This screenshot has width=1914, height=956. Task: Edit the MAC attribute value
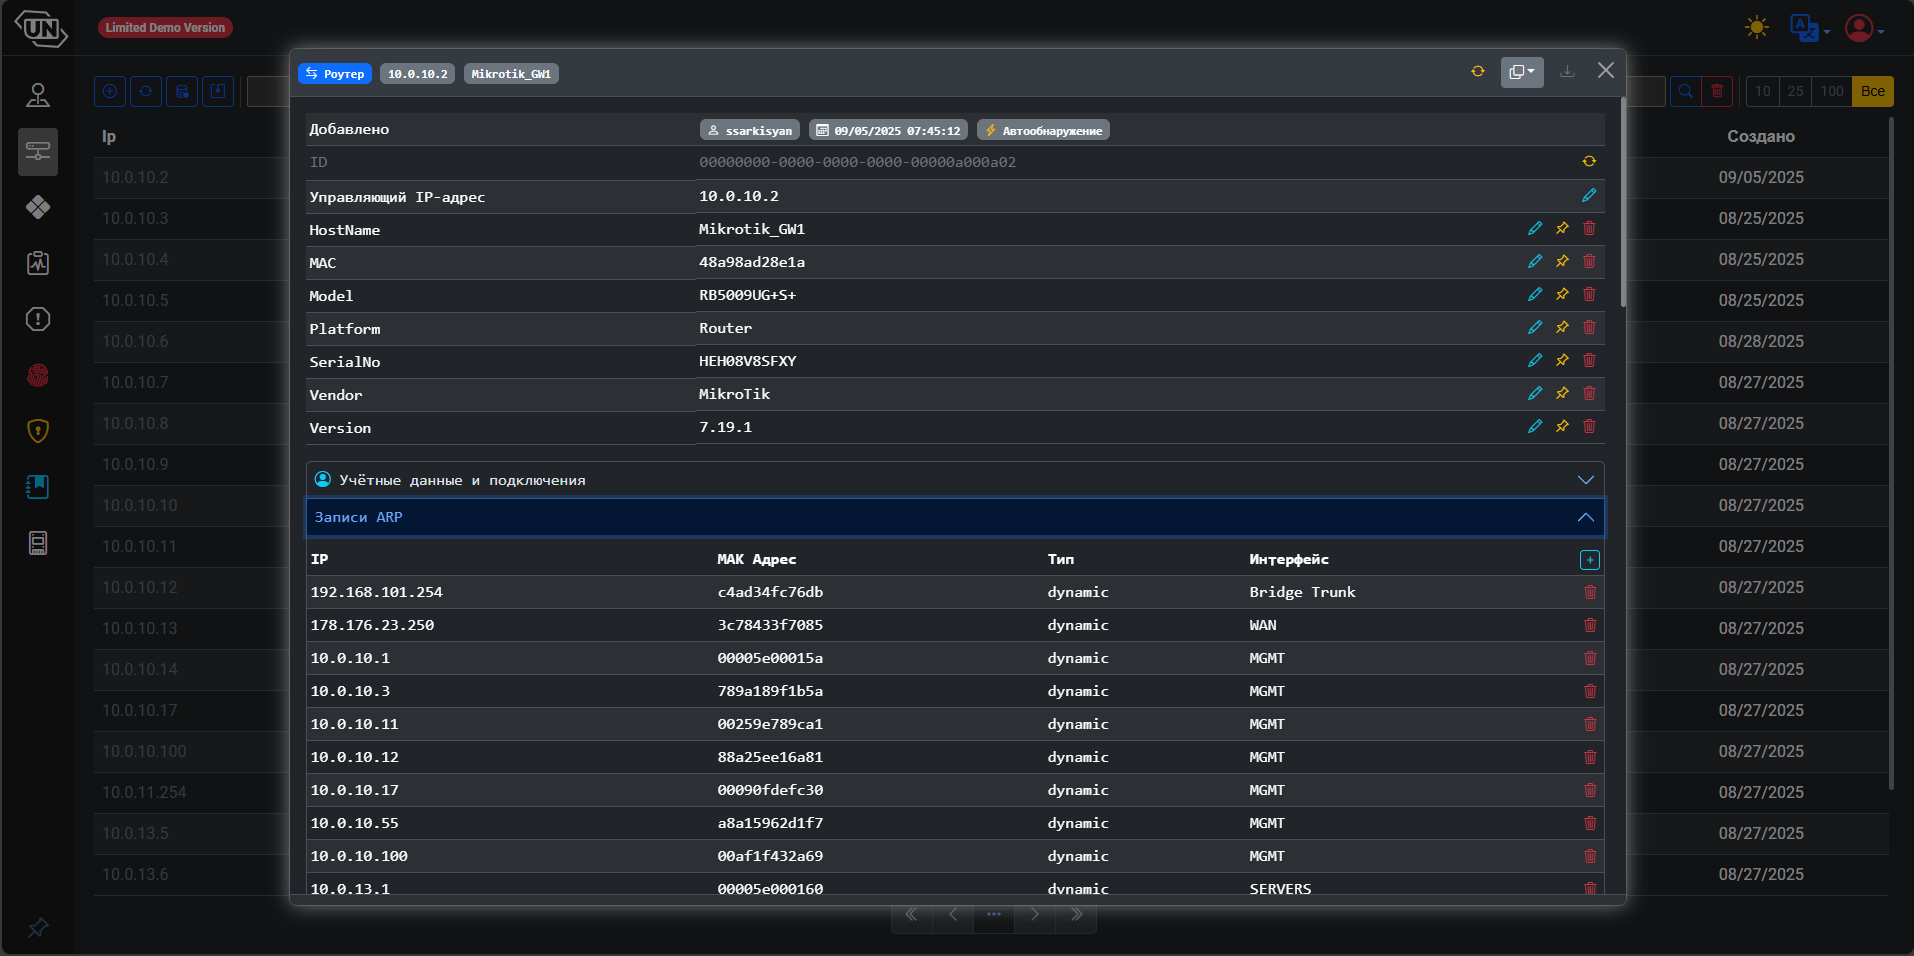tap(1535, 261)
